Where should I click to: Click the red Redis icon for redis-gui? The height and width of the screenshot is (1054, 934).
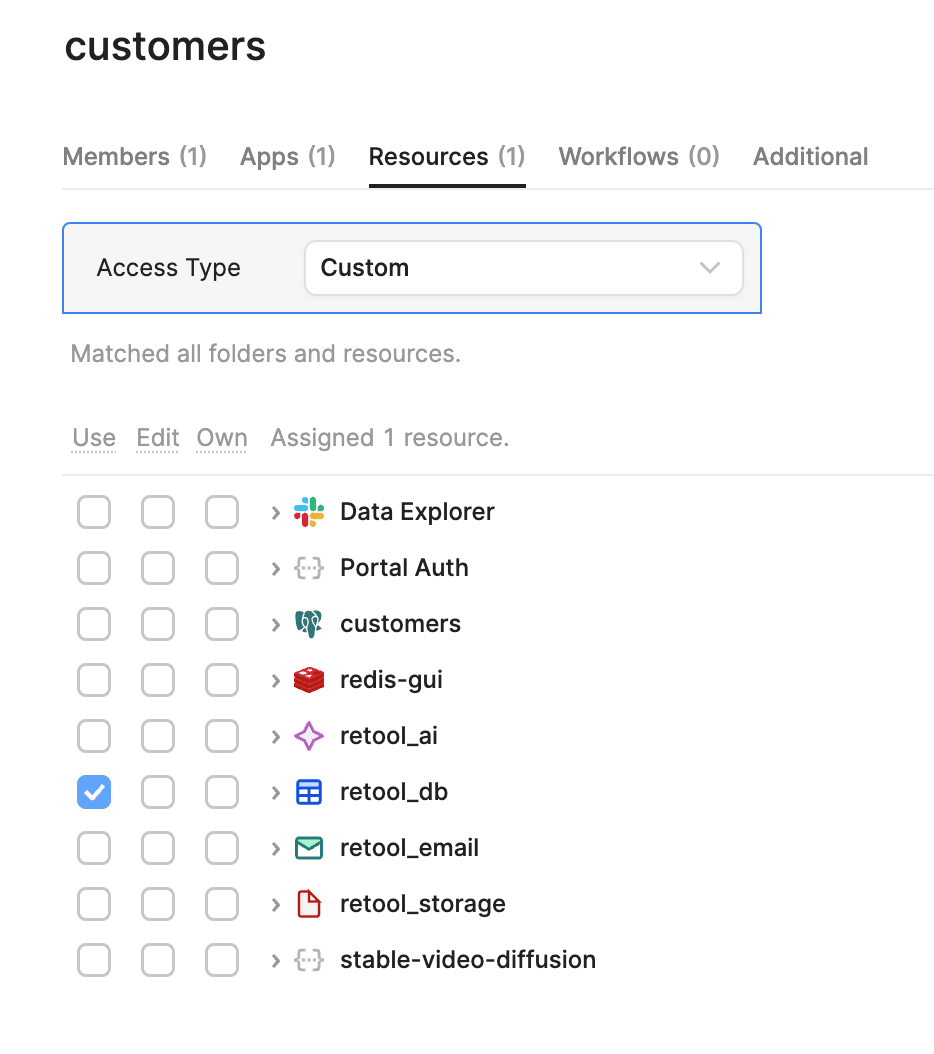[x=309, y=680]
